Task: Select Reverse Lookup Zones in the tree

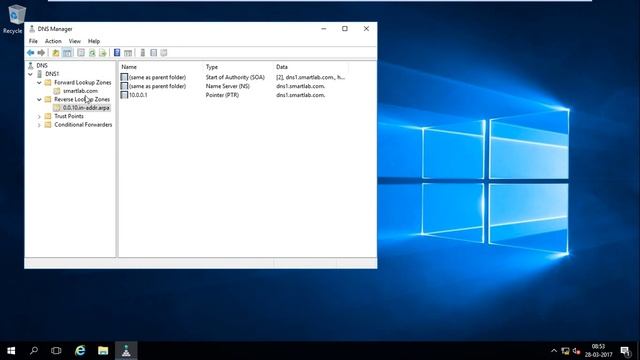Action: (x=82, y=99)
